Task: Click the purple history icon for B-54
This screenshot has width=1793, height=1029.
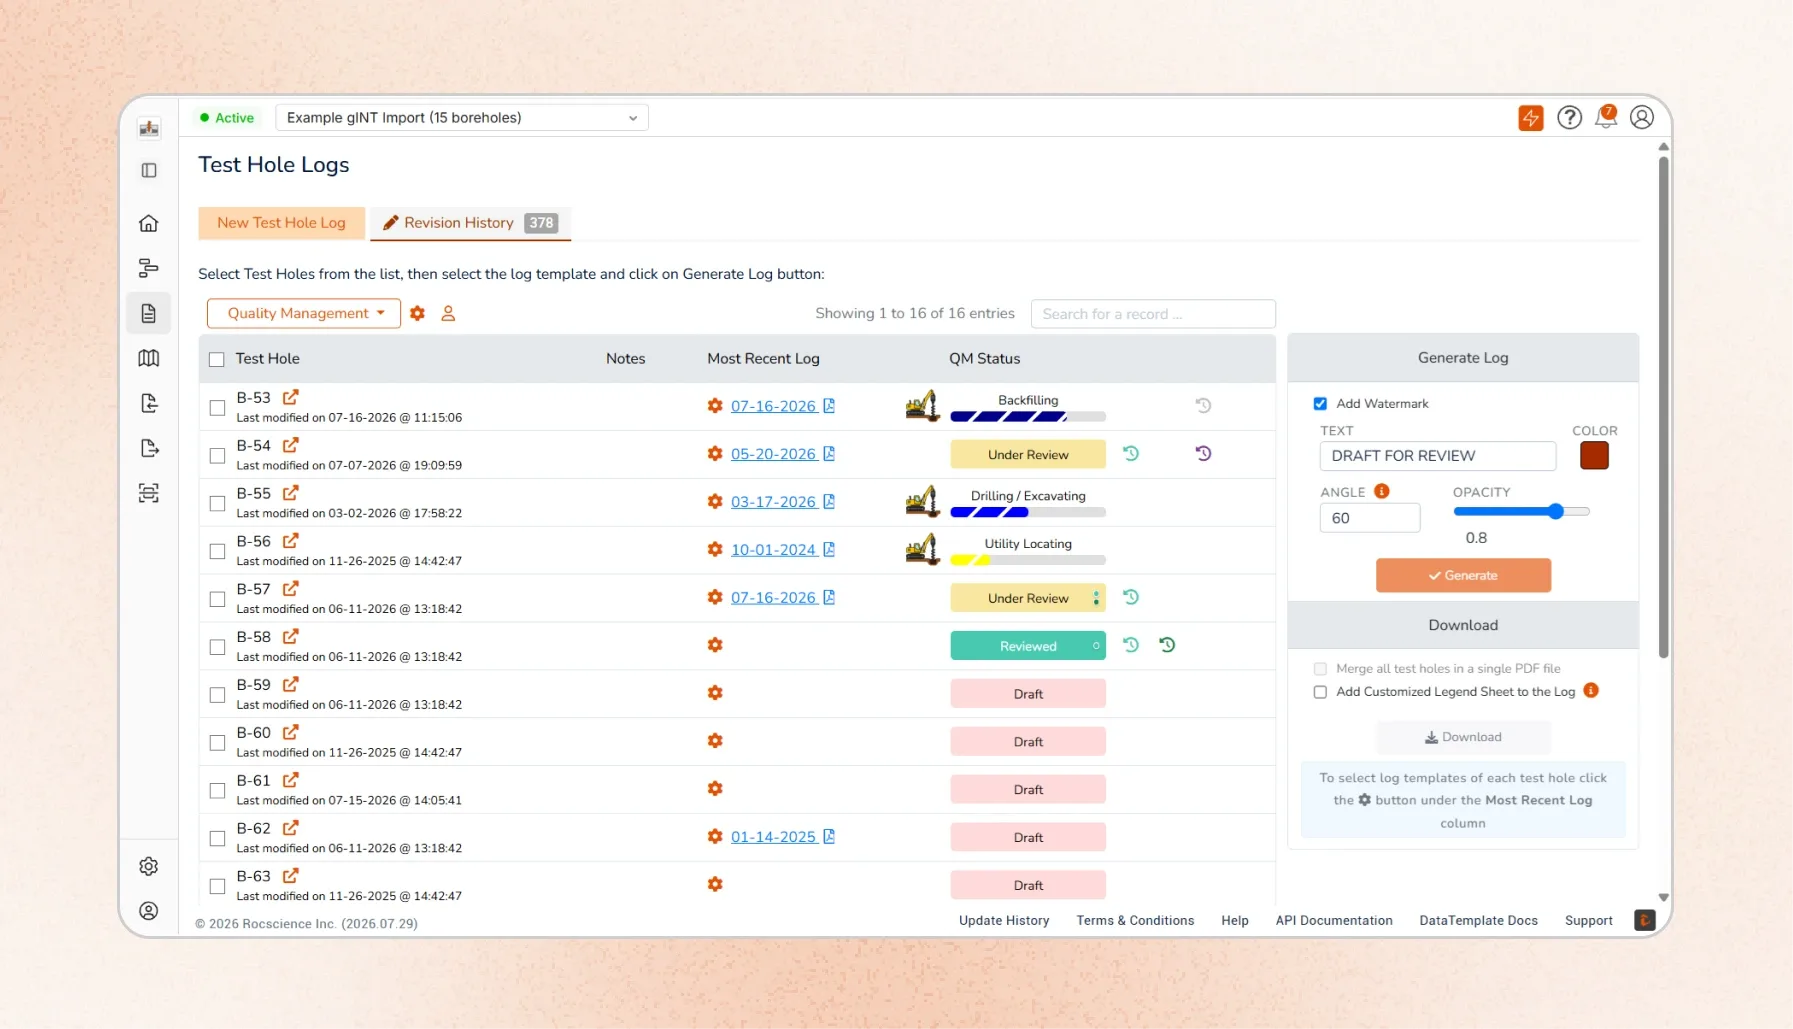Action: coord(1203,453)
